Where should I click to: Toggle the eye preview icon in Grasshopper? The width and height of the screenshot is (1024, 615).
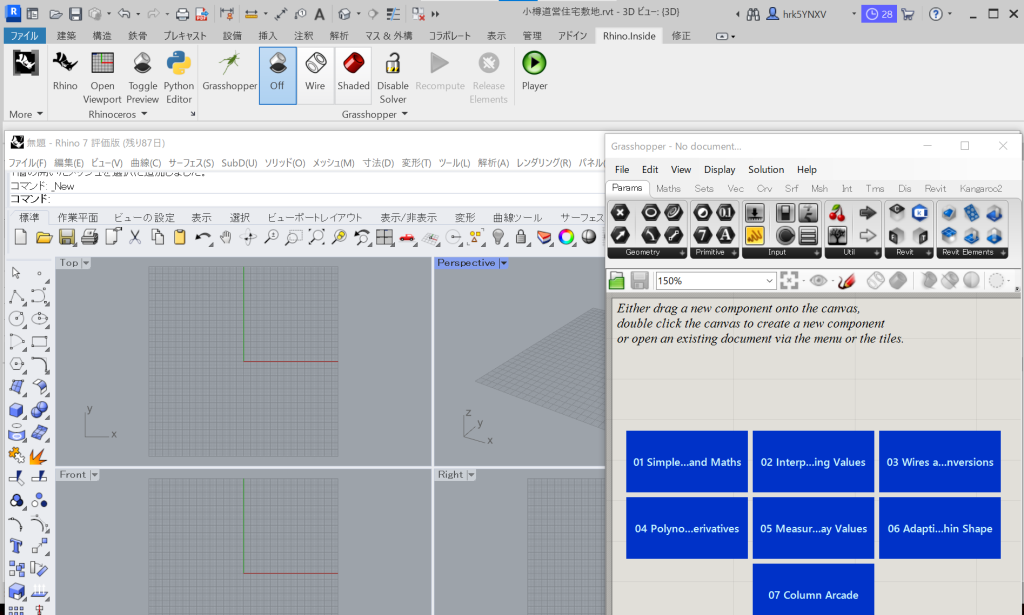pyautogui.click(x=818, y=281)
